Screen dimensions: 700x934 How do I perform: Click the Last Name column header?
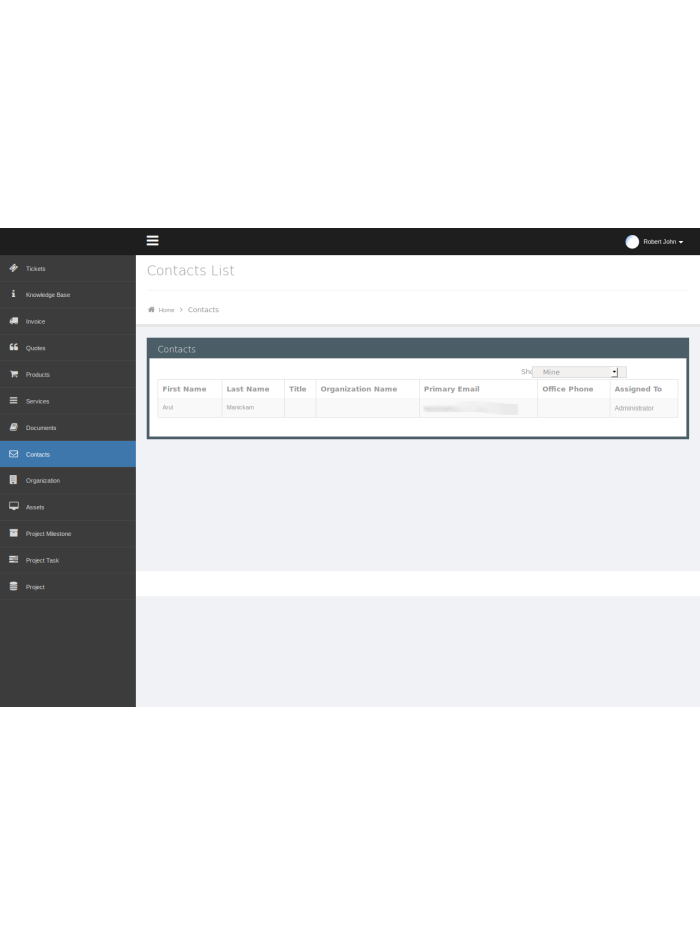click(248, 389)
